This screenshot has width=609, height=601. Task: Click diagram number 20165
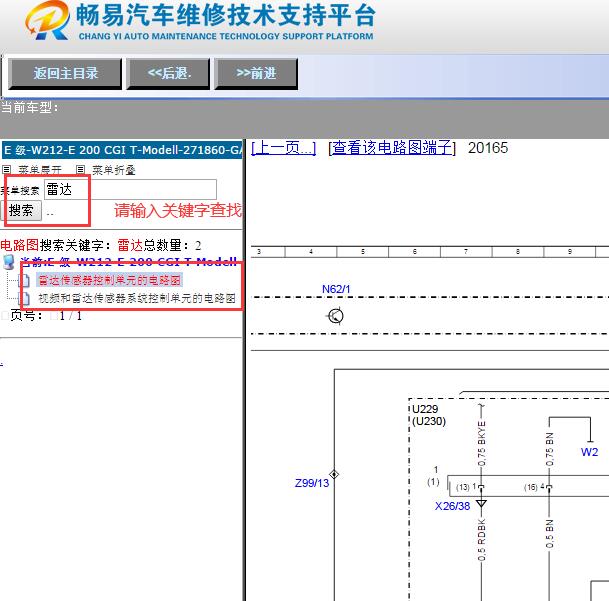coord(488,148)
